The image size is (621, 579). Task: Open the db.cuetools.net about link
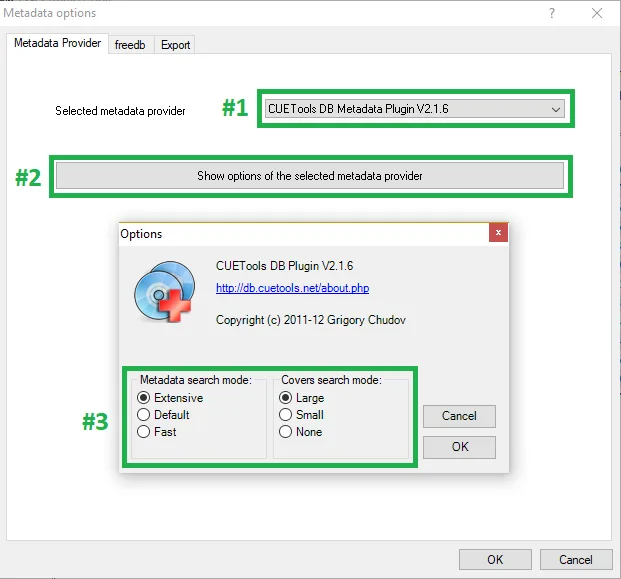pos(292,288)
